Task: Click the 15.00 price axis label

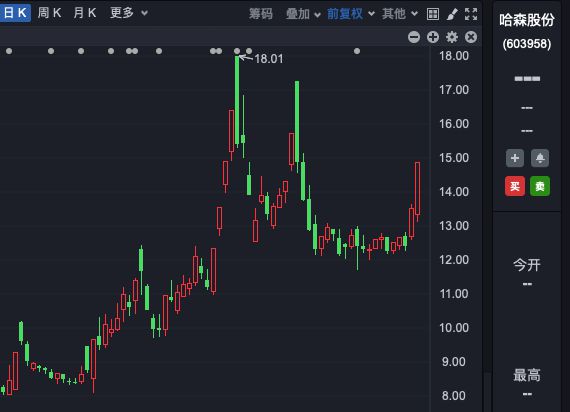Action: [454, 158]
